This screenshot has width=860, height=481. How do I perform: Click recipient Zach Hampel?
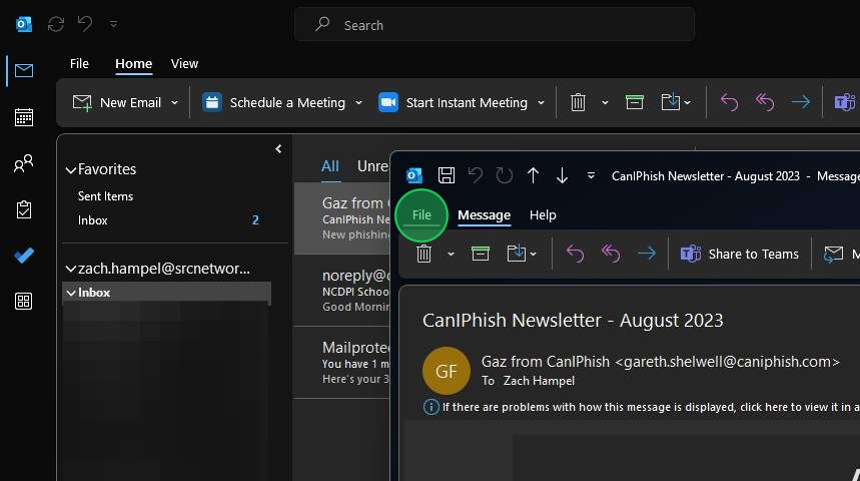click(x=539, y=381)
